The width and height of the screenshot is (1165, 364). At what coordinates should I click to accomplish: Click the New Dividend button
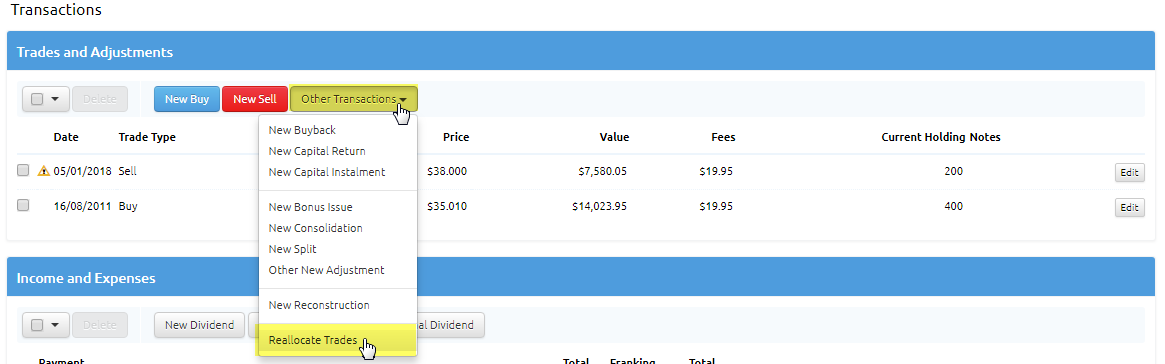pyautogui.click(x=199, y=325)
